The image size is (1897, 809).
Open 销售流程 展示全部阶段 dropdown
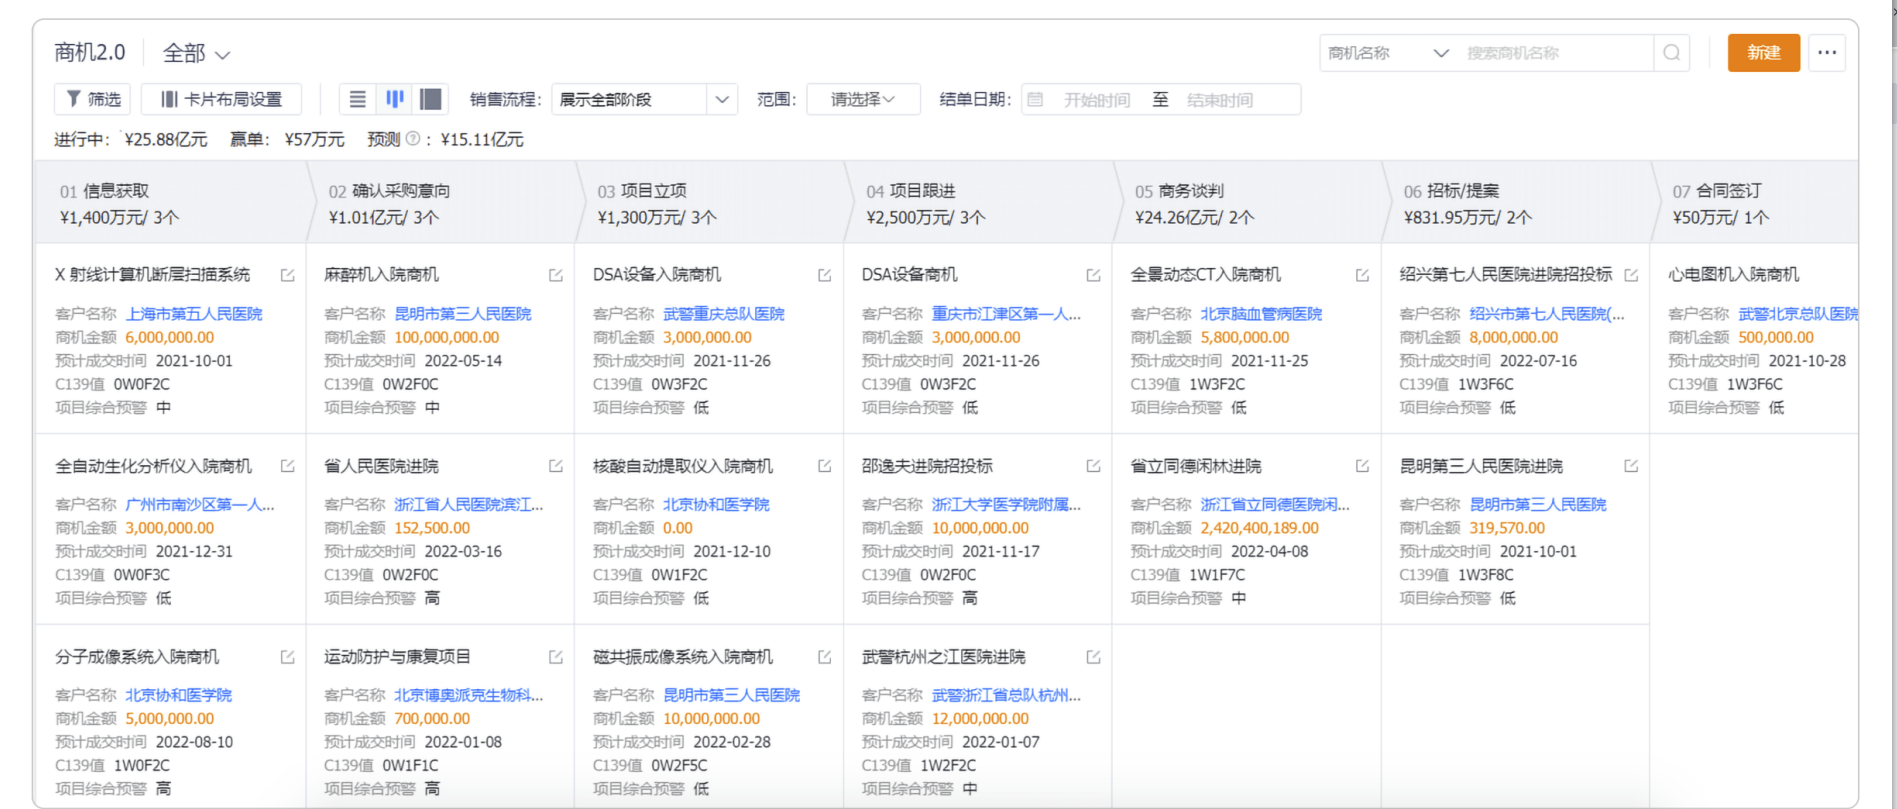coord(645,99)
